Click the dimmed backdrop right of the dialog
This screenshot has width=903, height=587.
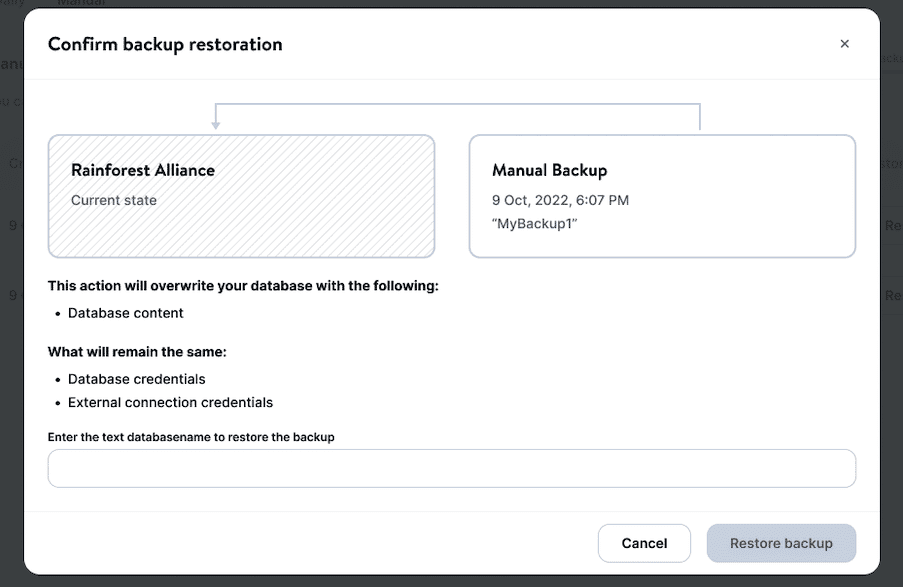[x=892, y=400]
